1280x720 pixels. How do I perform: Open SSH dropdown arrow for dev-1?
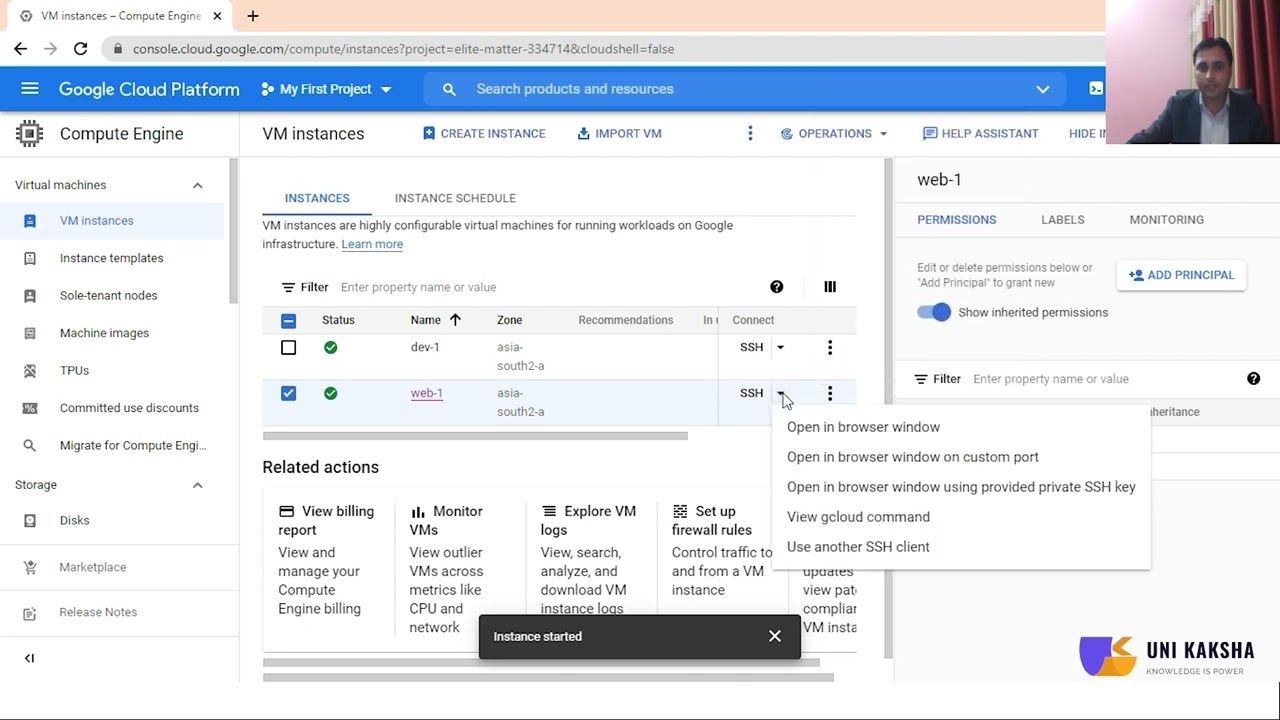pyautogui.click(x=780, y=347)
